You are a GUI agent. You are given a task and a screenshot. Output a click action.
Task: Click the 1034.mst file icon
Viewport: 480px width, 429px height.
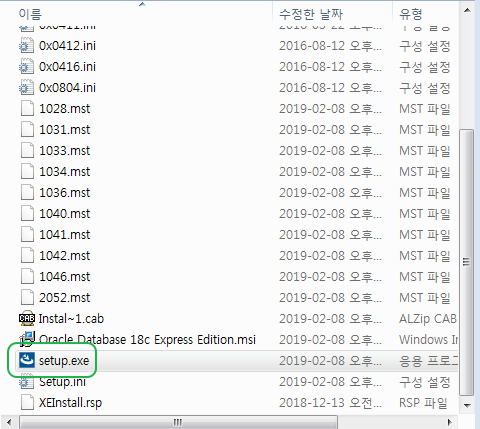tap(27, 172)
